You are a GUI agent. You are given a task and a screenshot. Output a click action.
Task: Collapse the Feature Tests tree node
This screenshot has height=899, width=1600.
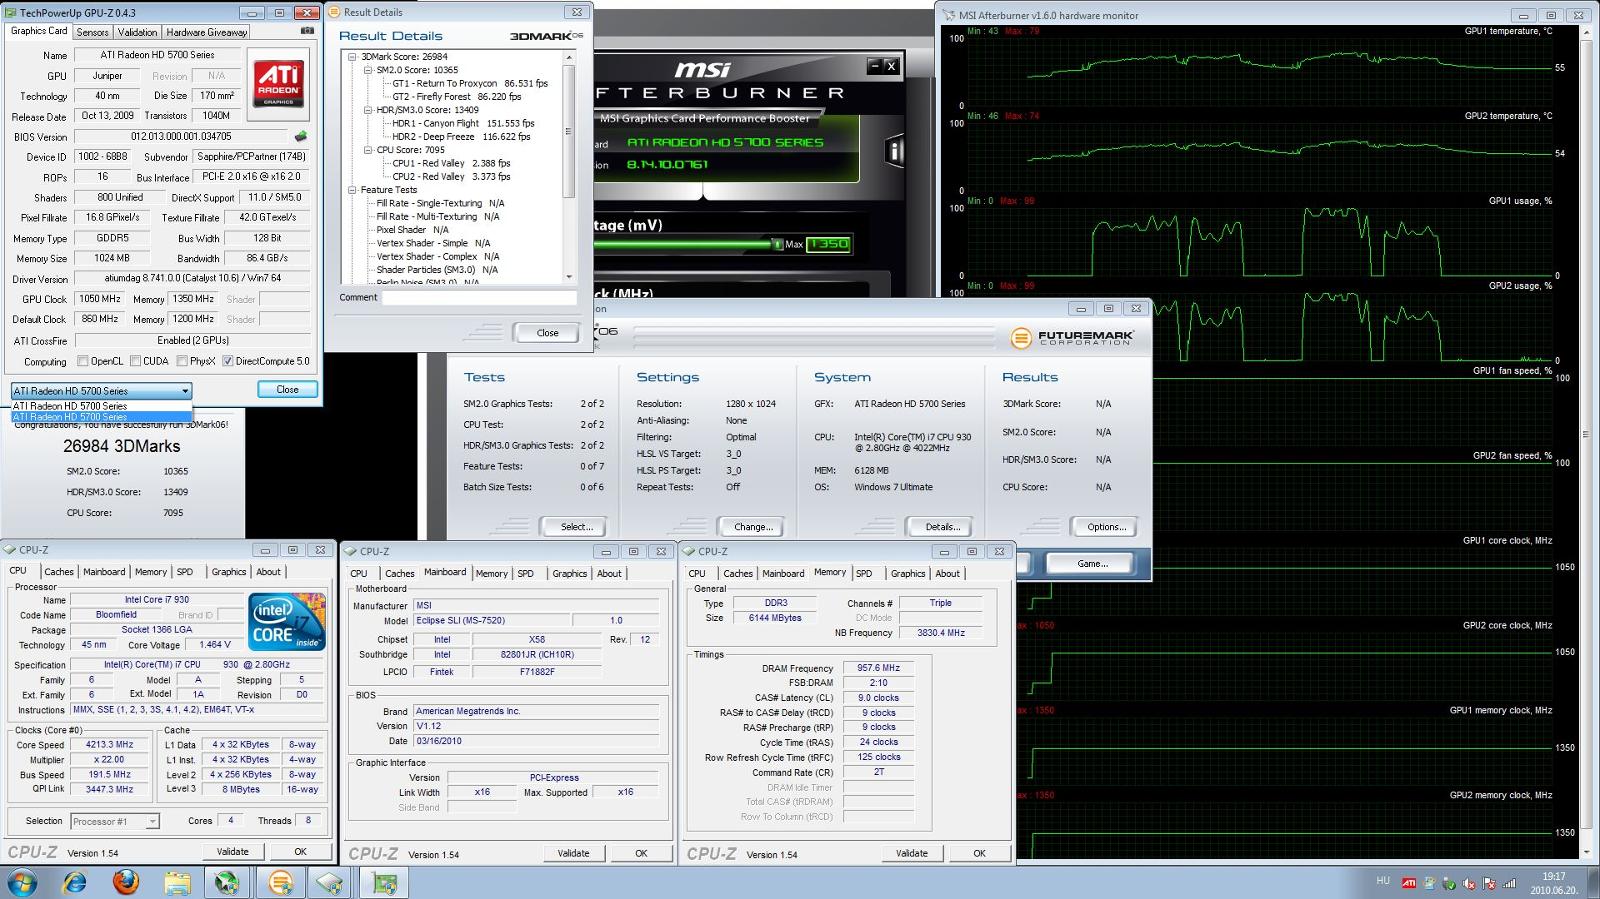pos(352,190)
